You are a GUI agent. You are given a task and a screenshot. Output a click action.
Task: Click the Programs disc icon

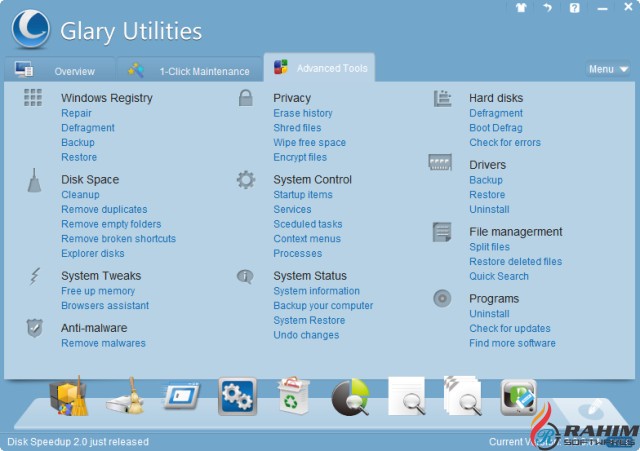(x=442, y=298)
